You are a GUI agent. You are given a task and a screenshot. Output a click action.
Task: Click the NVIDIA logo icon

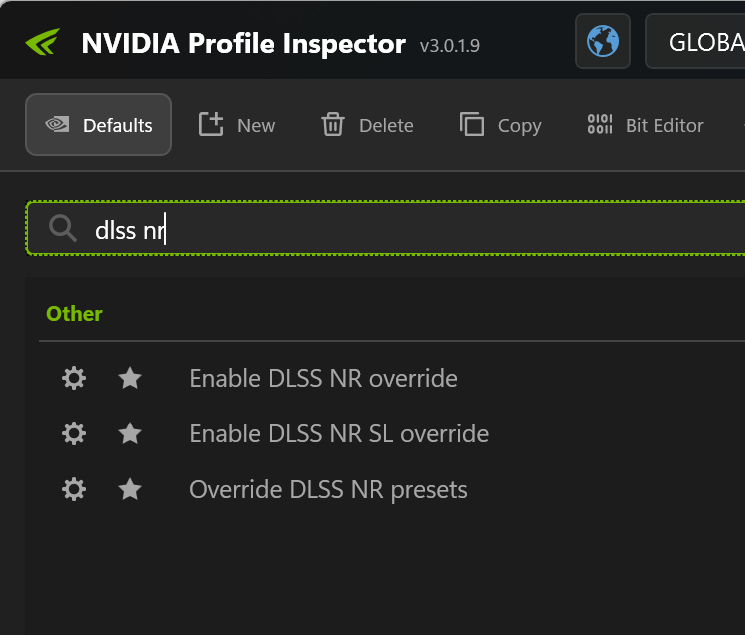tap(43, 42)
